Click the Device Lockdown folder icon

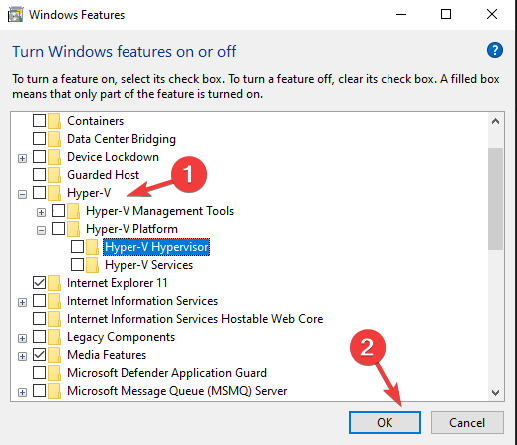(54, 157)
